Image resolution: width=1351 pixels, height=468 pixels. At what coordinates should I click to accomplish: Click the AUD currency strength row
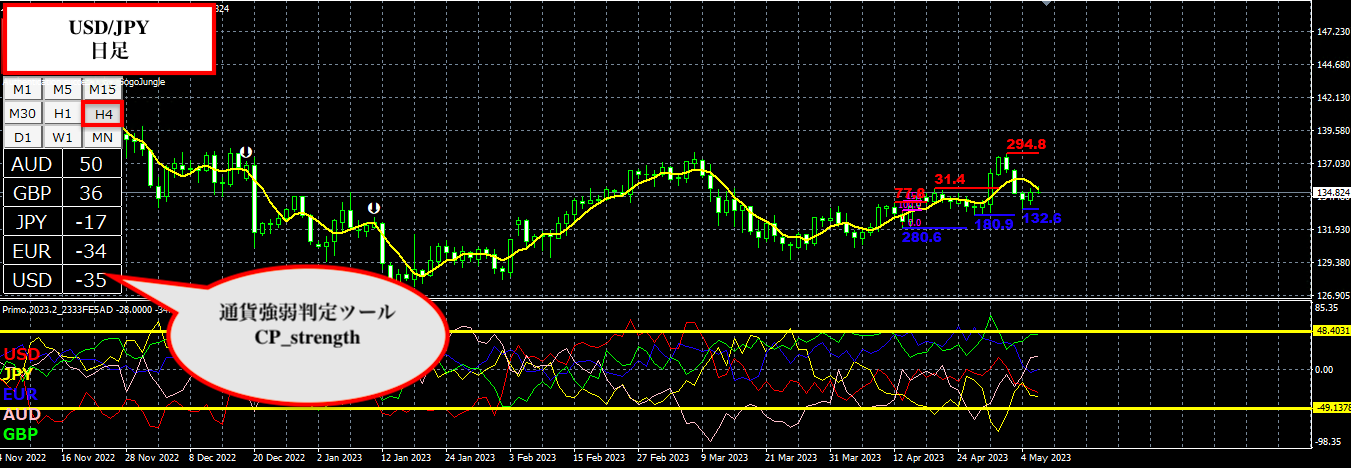63,163
